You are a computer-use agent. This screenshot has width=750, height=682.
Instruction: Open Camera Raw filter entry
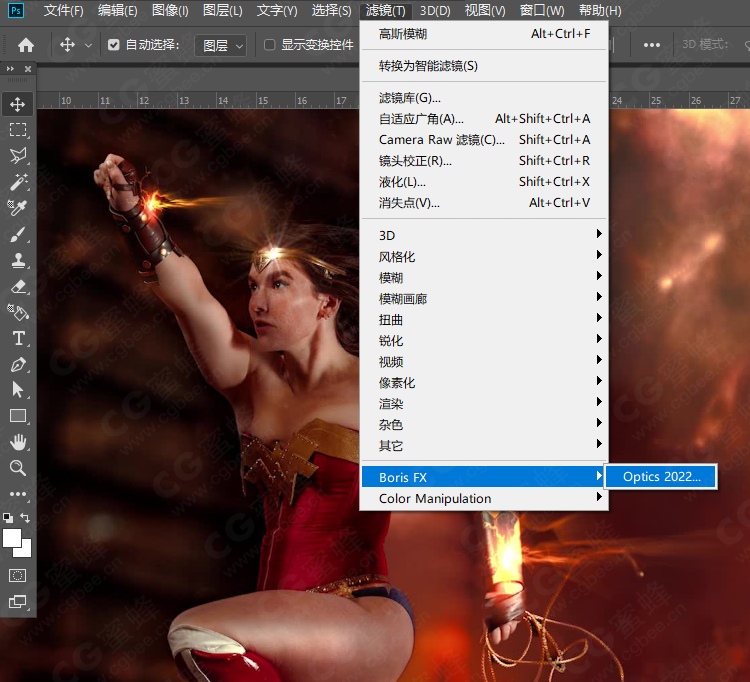(x=484, y=140)
